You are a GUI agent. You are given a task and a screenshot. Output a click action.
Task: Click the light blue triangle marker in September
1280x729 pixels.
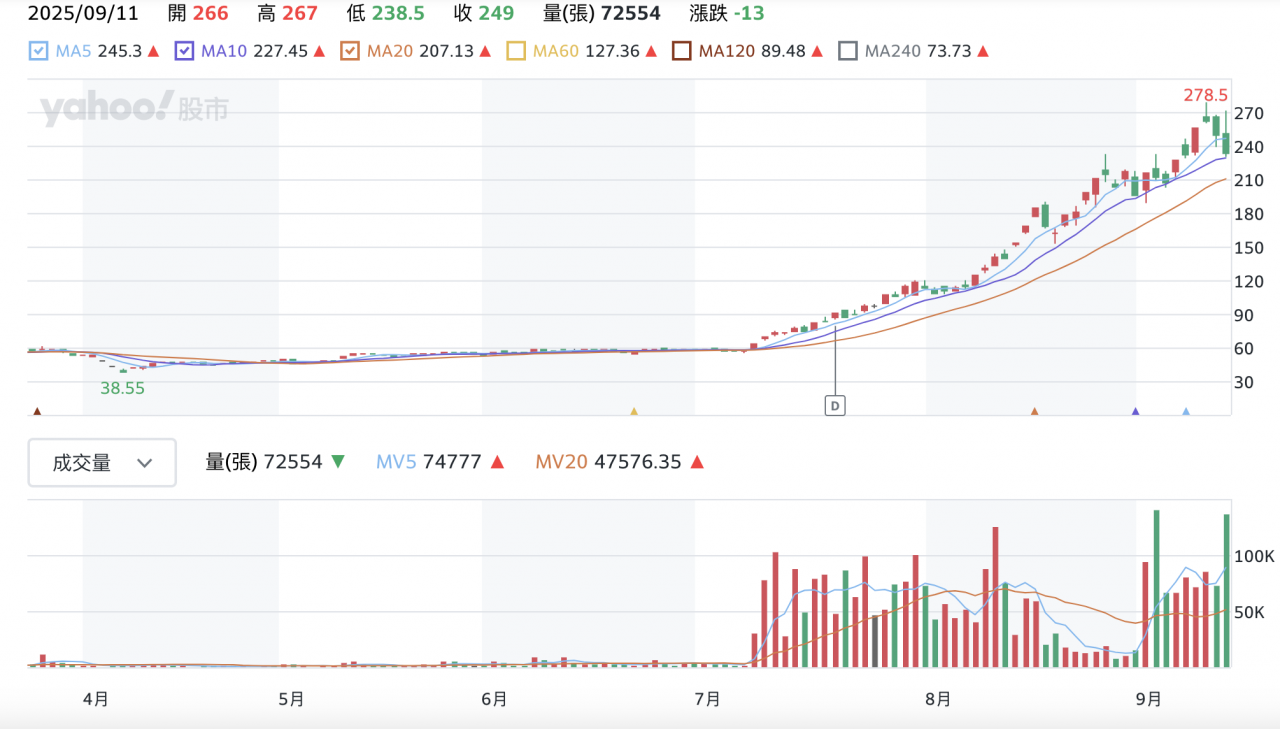[1186, 411]
